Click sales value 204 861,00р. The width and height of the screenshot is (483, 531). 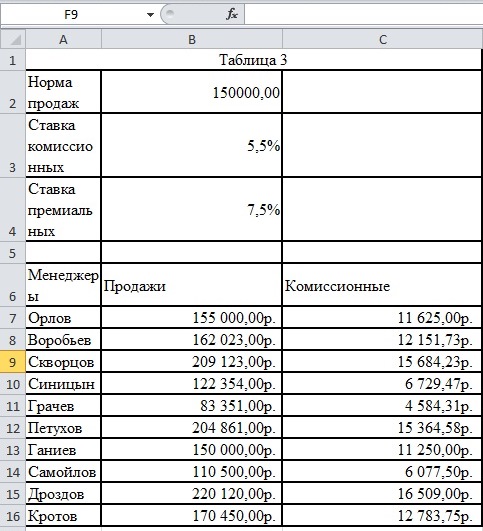coord(191,428)
